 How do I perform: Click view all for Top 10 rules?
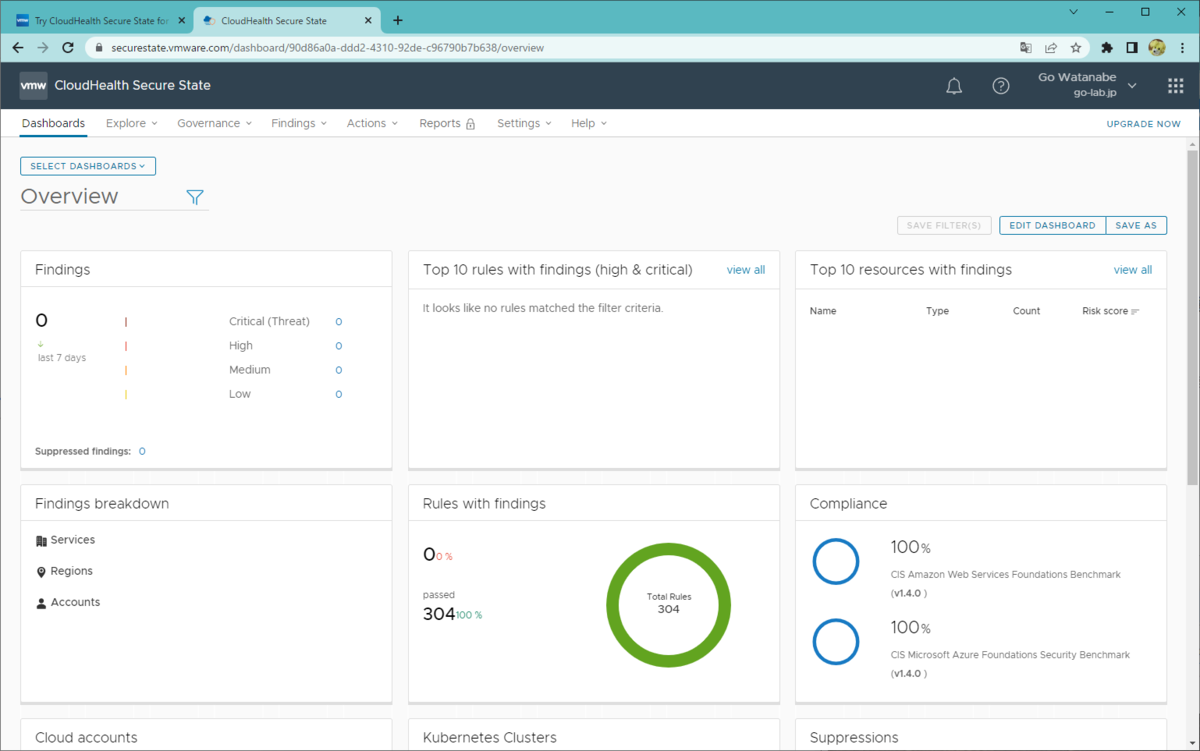point(746,270)
